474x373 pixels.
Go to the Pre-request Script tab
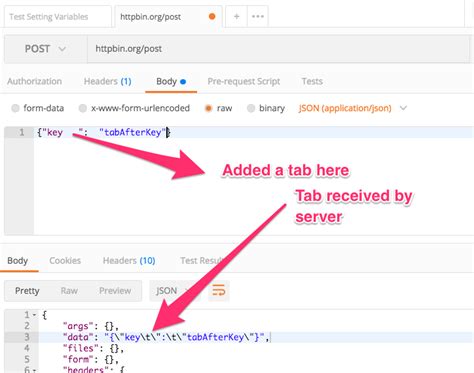[244, 81]
